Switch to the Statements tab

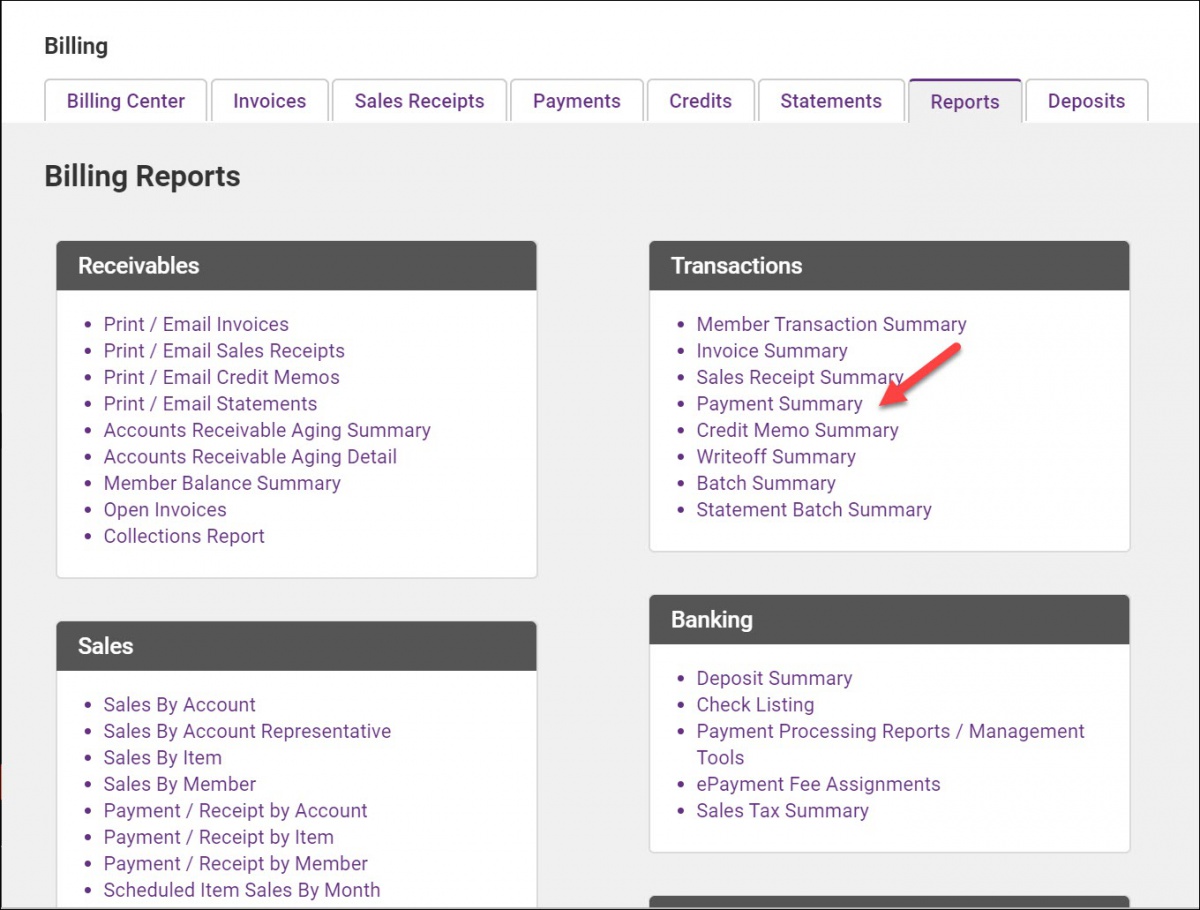831,101
